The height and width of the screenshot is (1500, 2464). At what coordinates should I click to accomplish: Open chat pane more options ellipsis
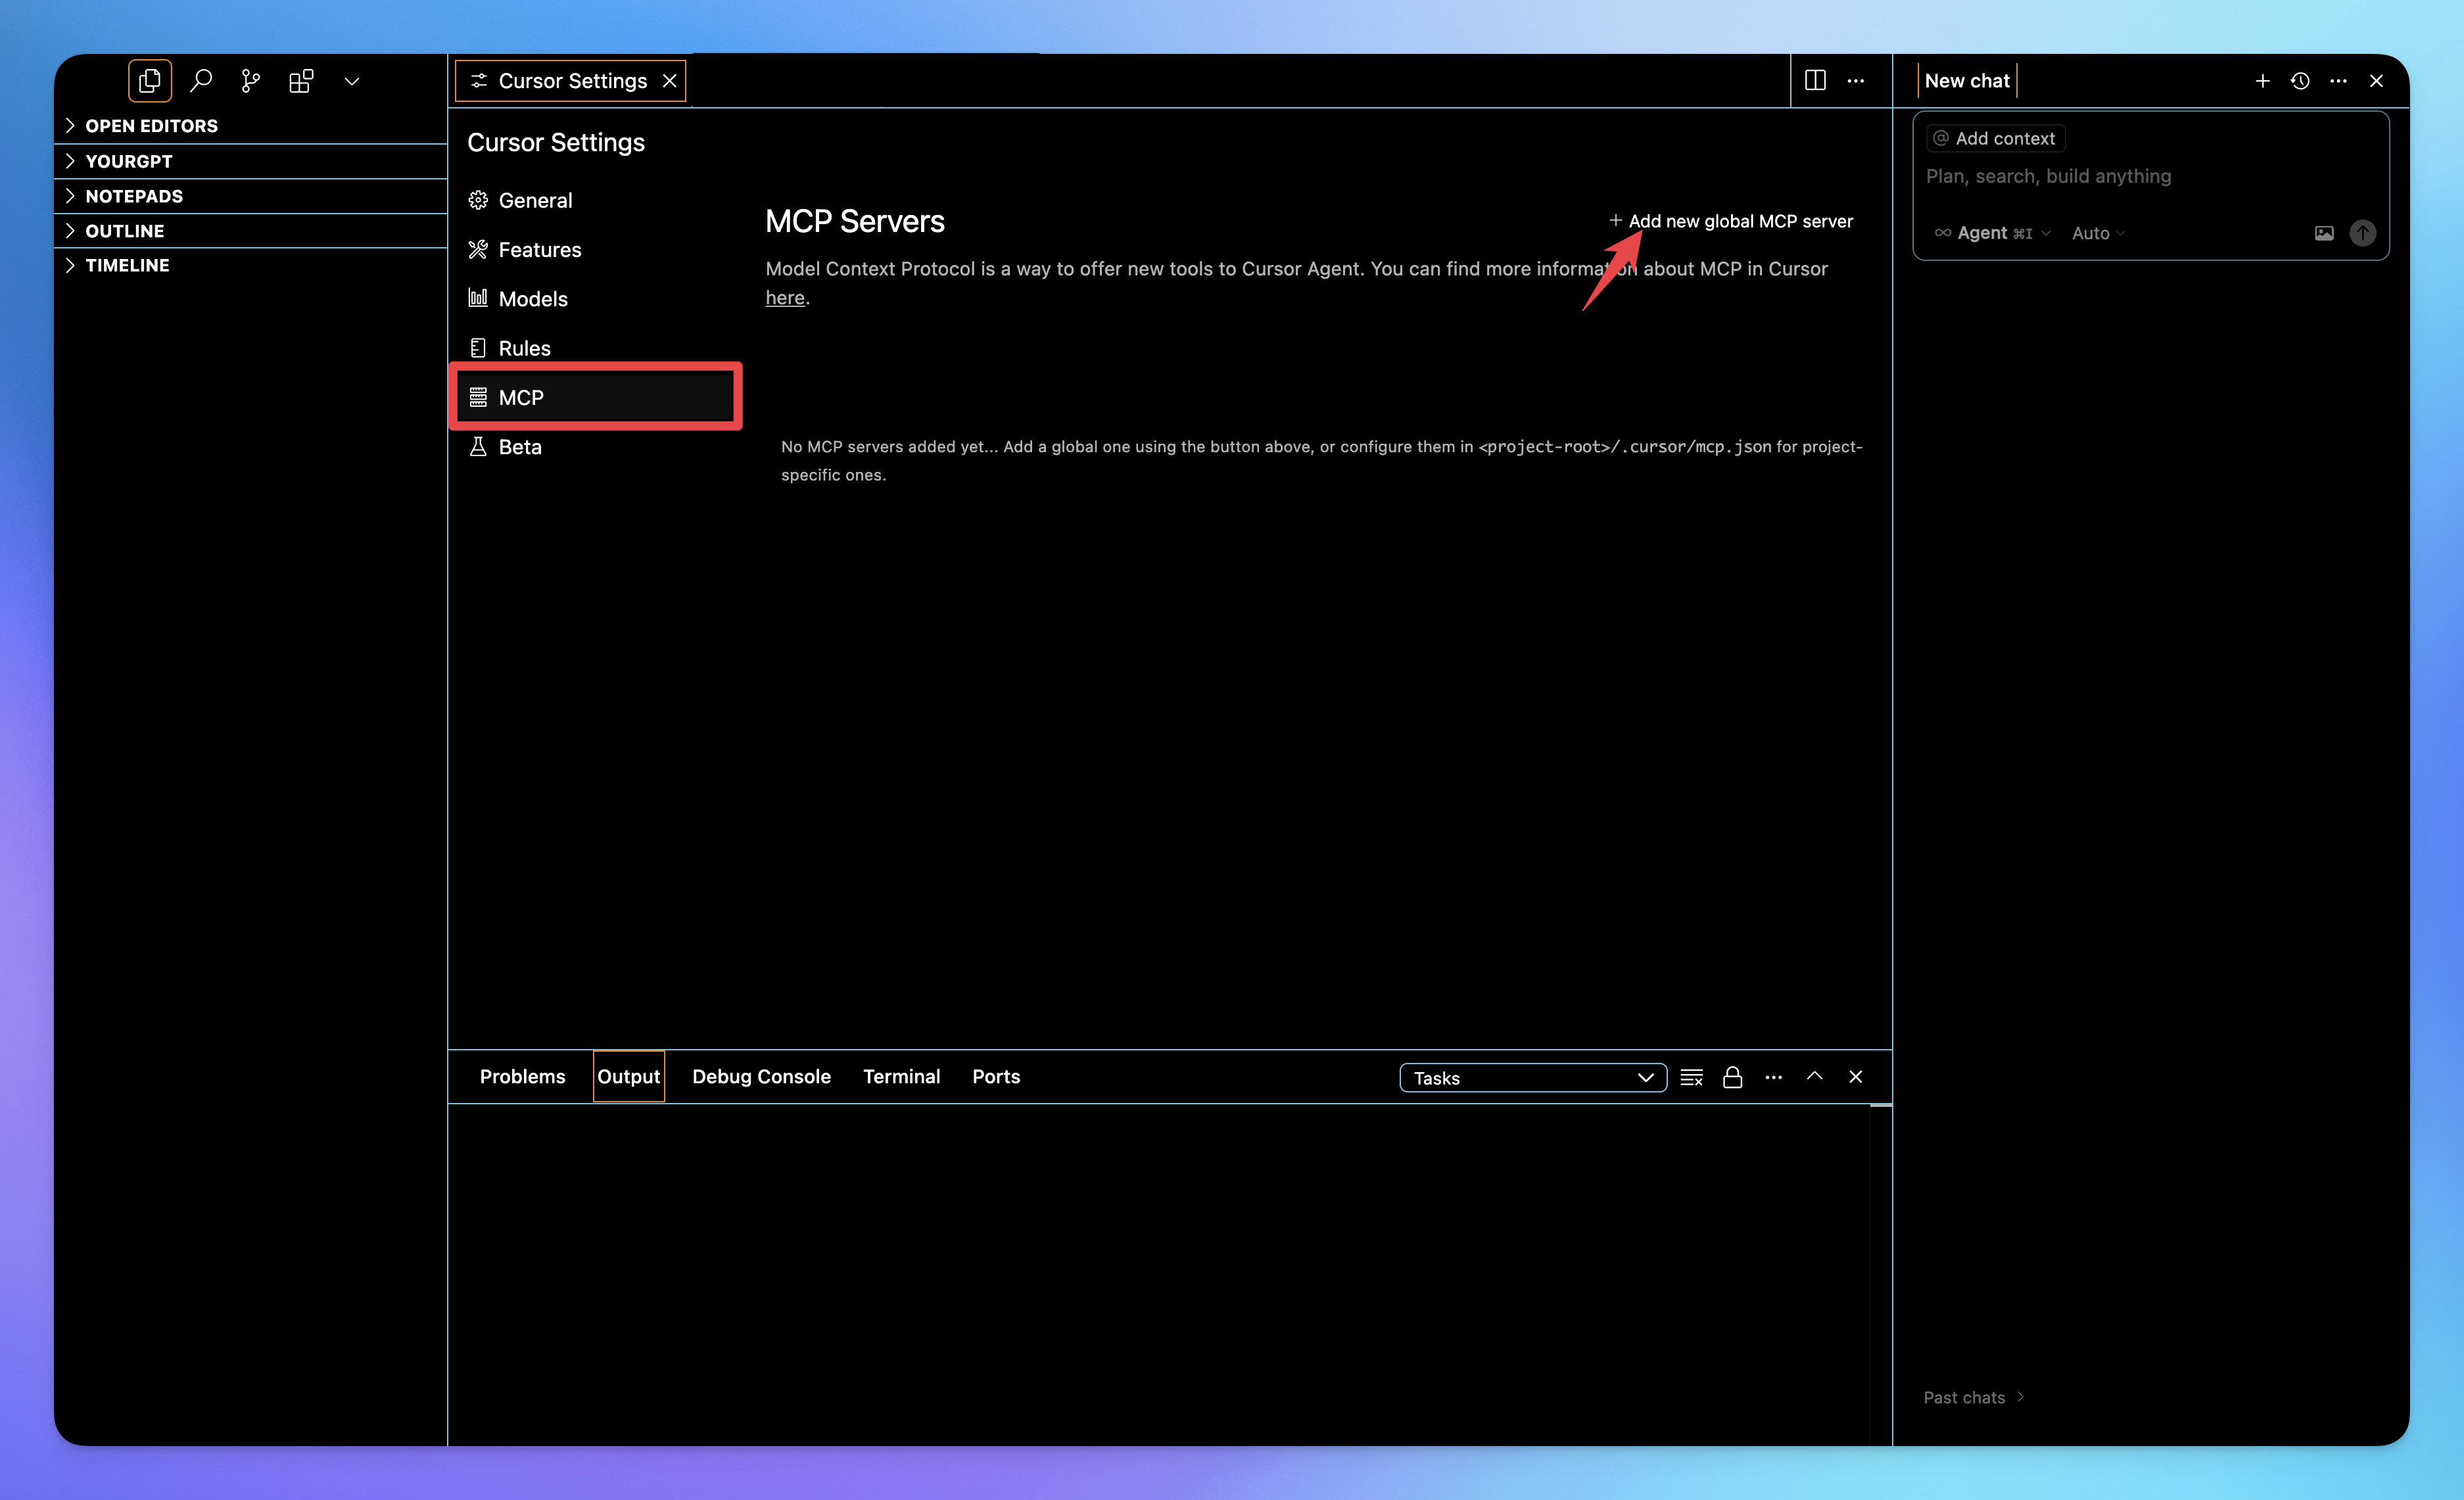(x=2338, y=81)
